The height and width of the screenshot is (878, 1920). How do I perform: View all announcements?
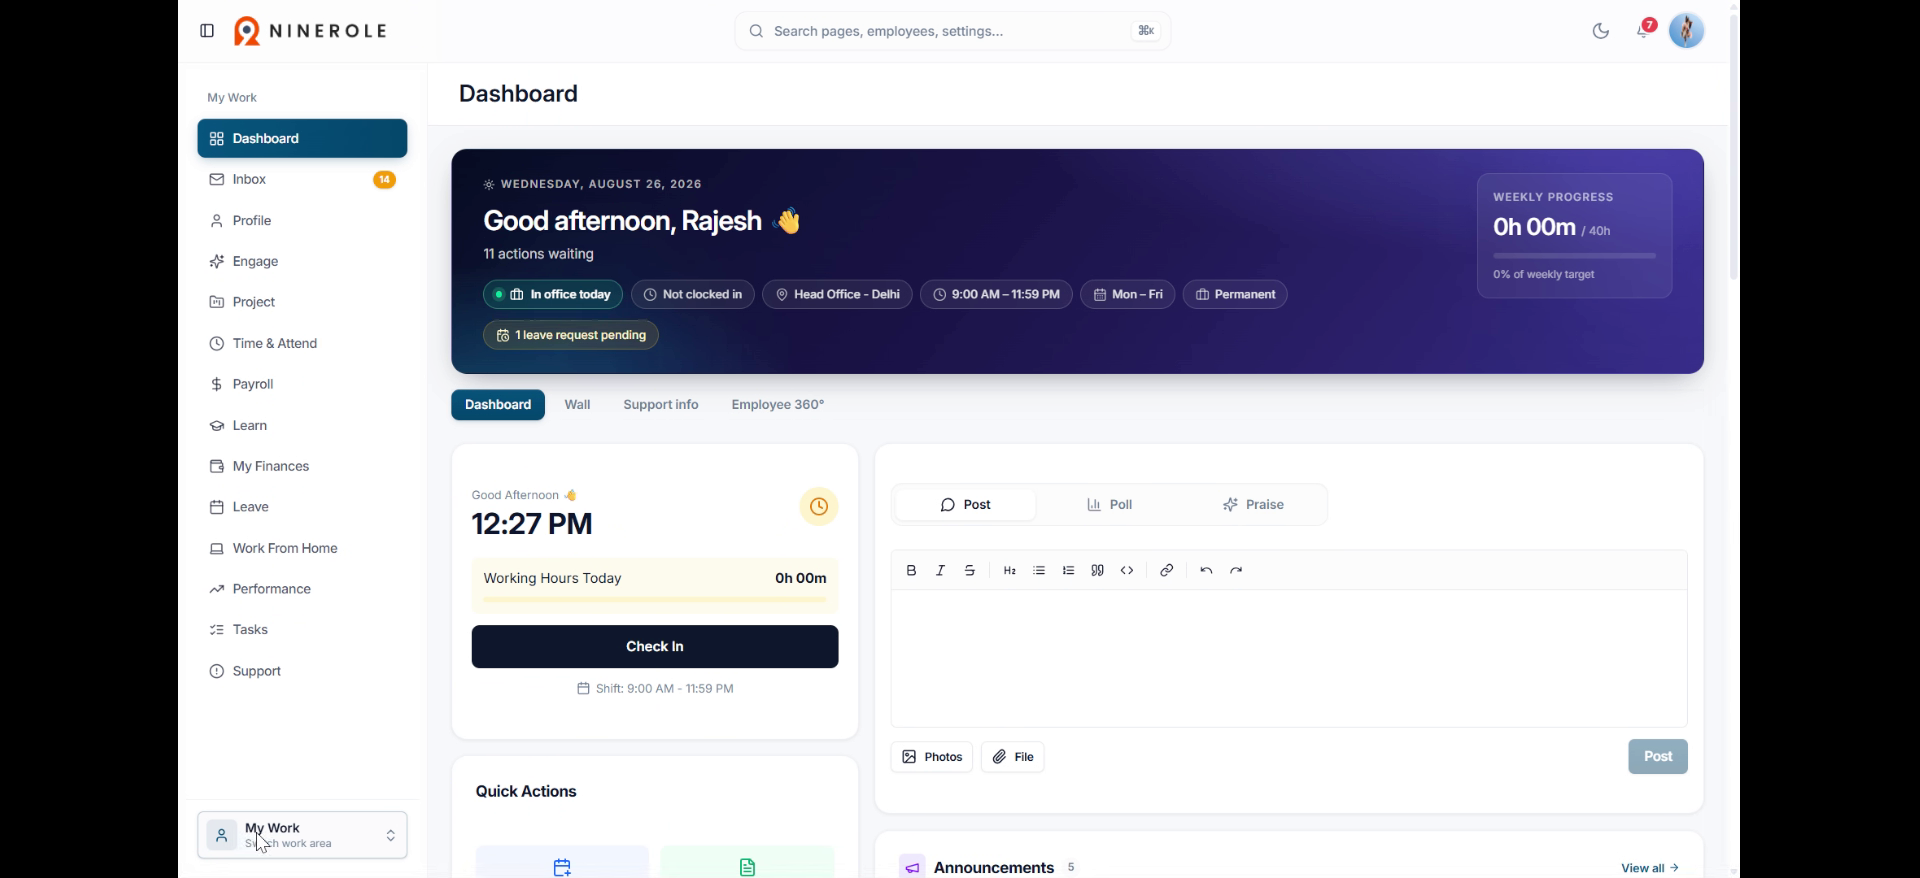[1649, 868]
